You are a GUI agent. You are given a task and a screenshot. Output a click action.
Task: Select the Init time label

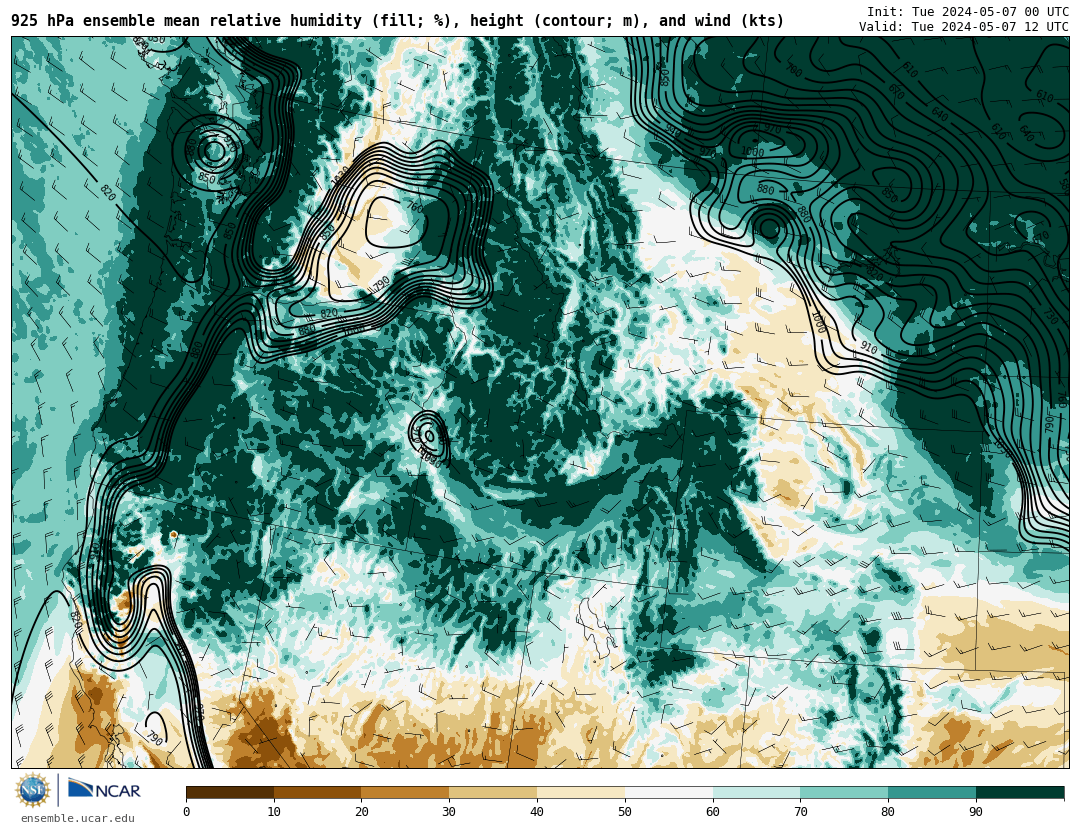(968, 12)
